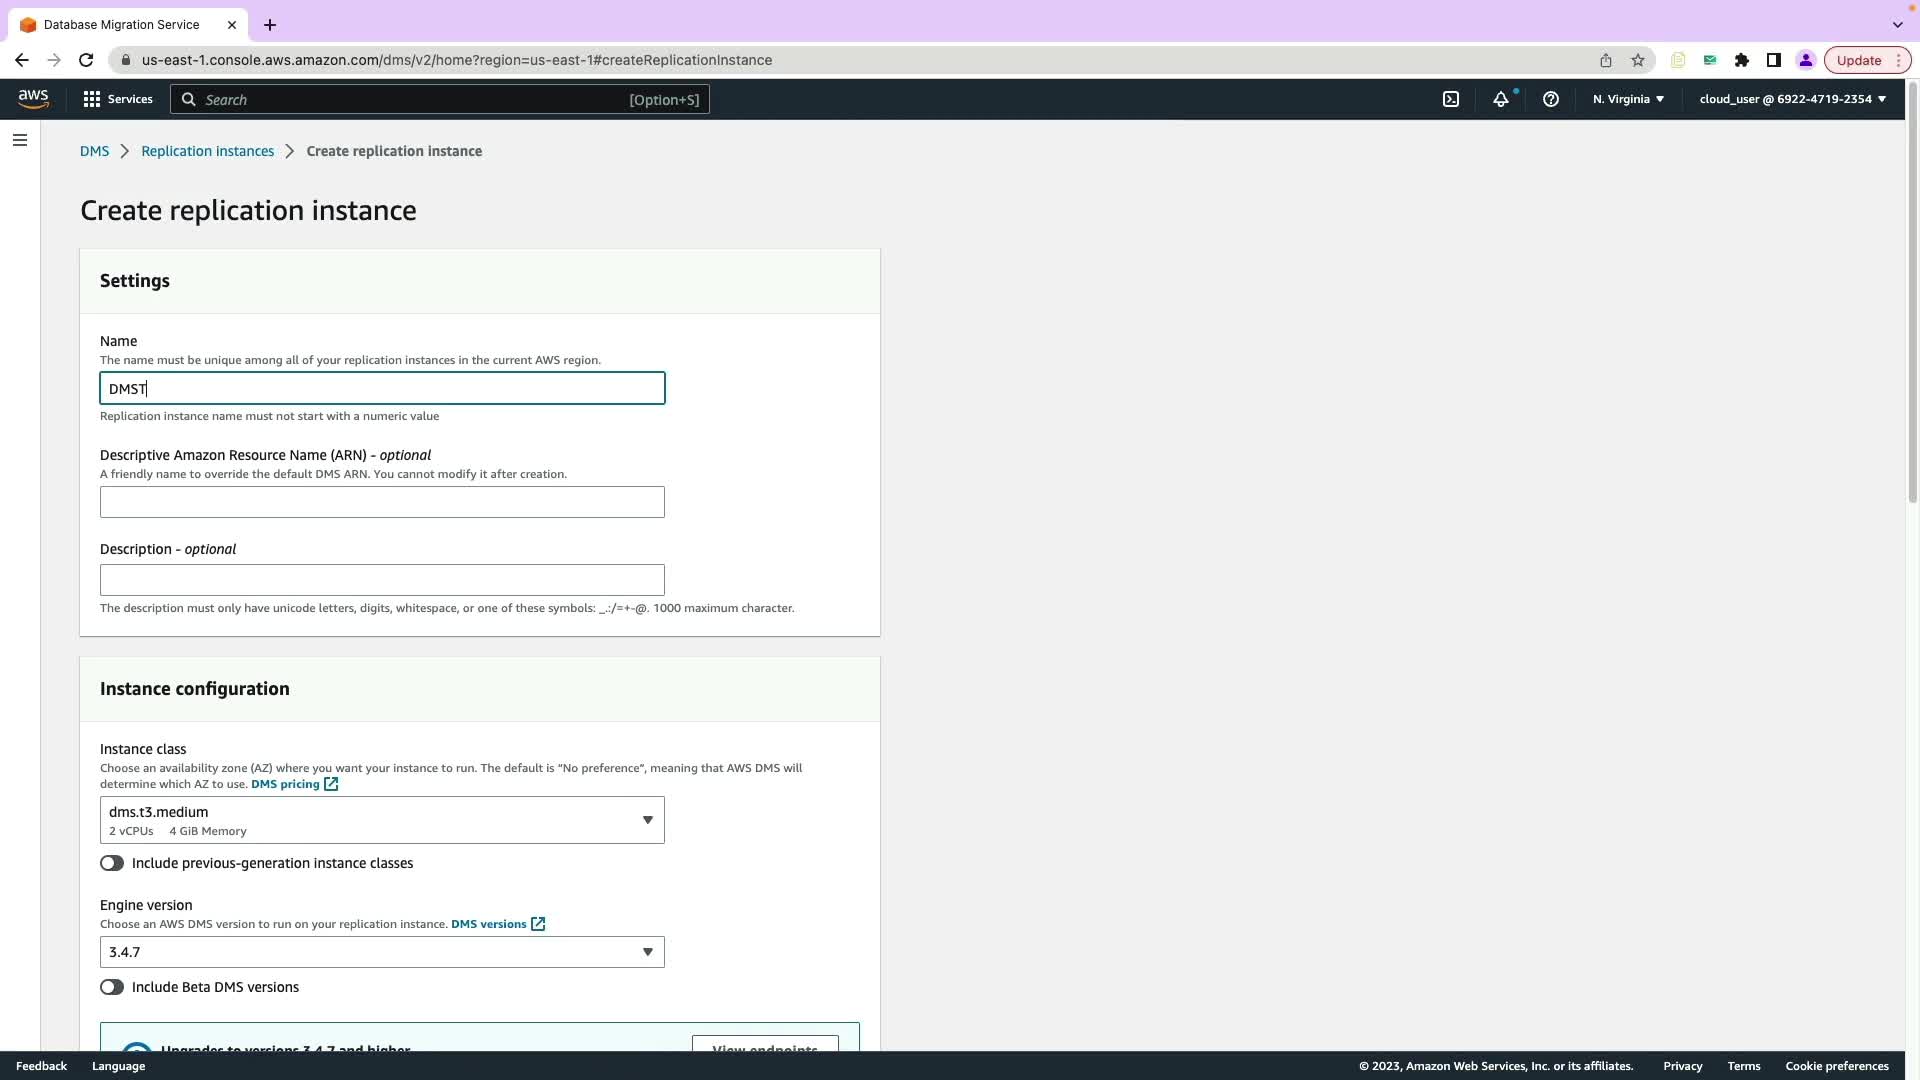Screen dimensions: 1920x1080
Task: Bookmark page with star icon
Action: [1638, 60]
